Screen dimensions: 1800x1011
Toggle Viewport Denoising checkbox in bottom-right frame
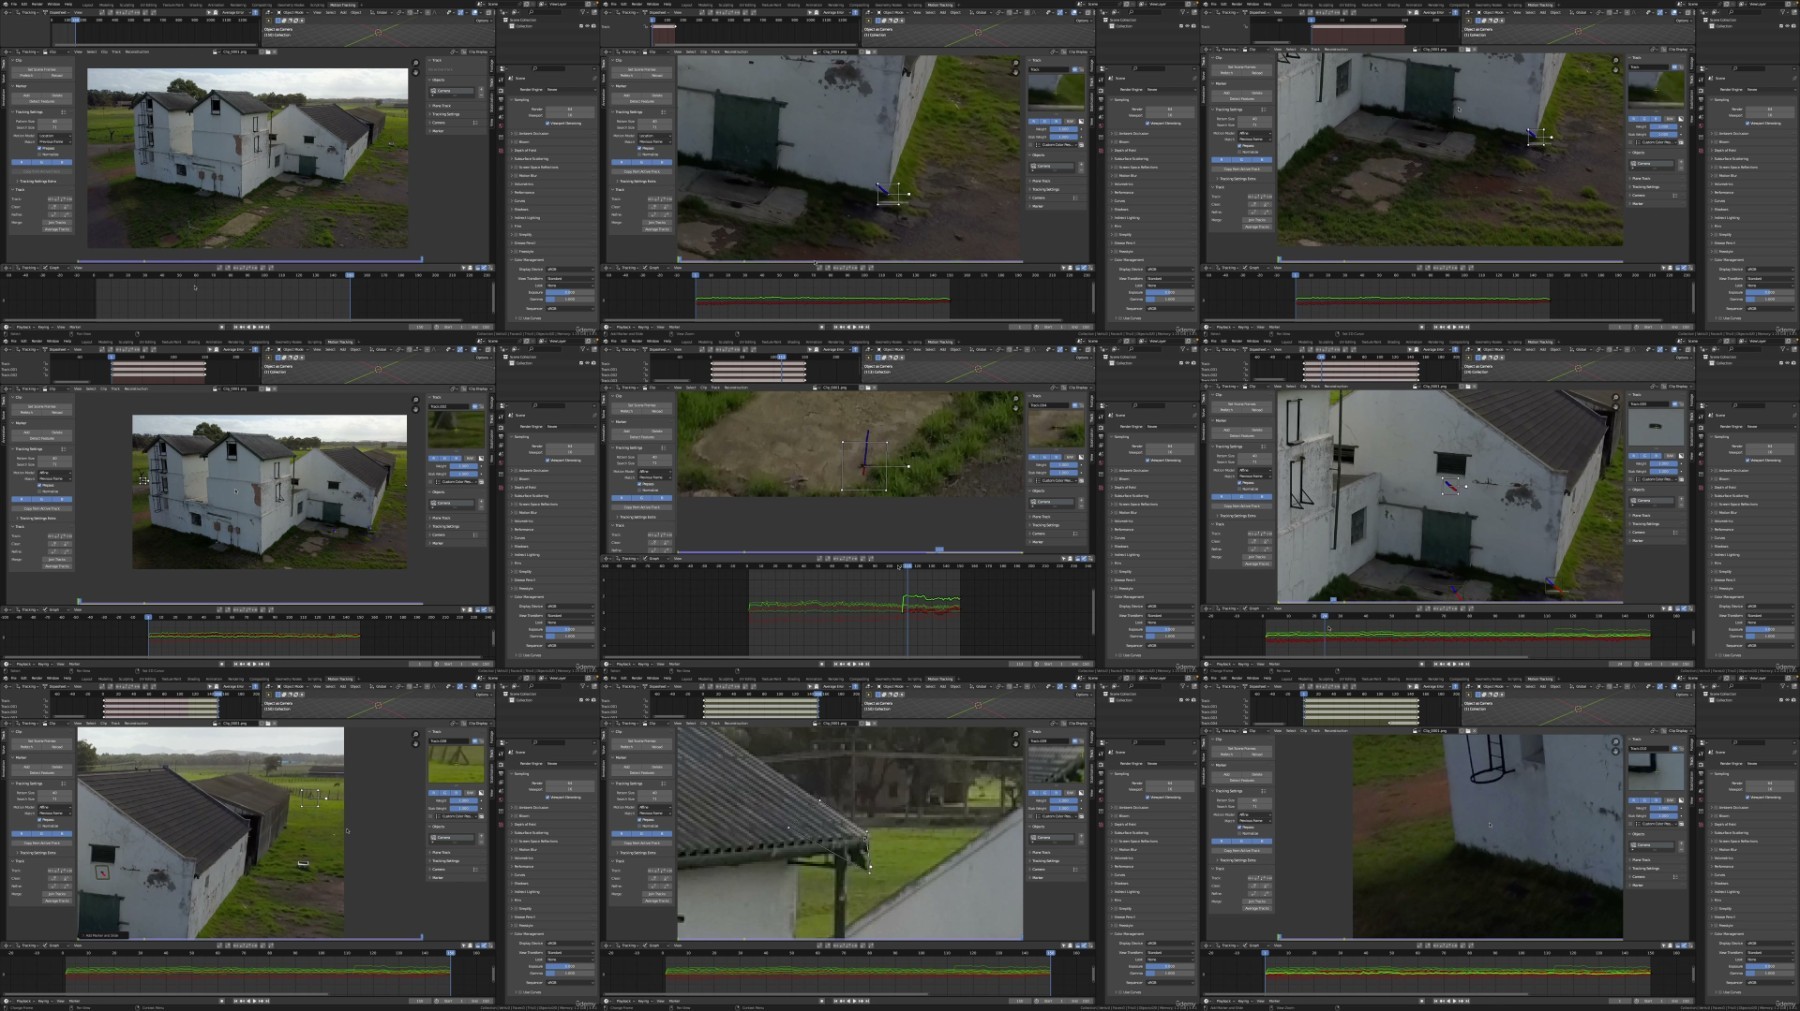(1748, 797)
